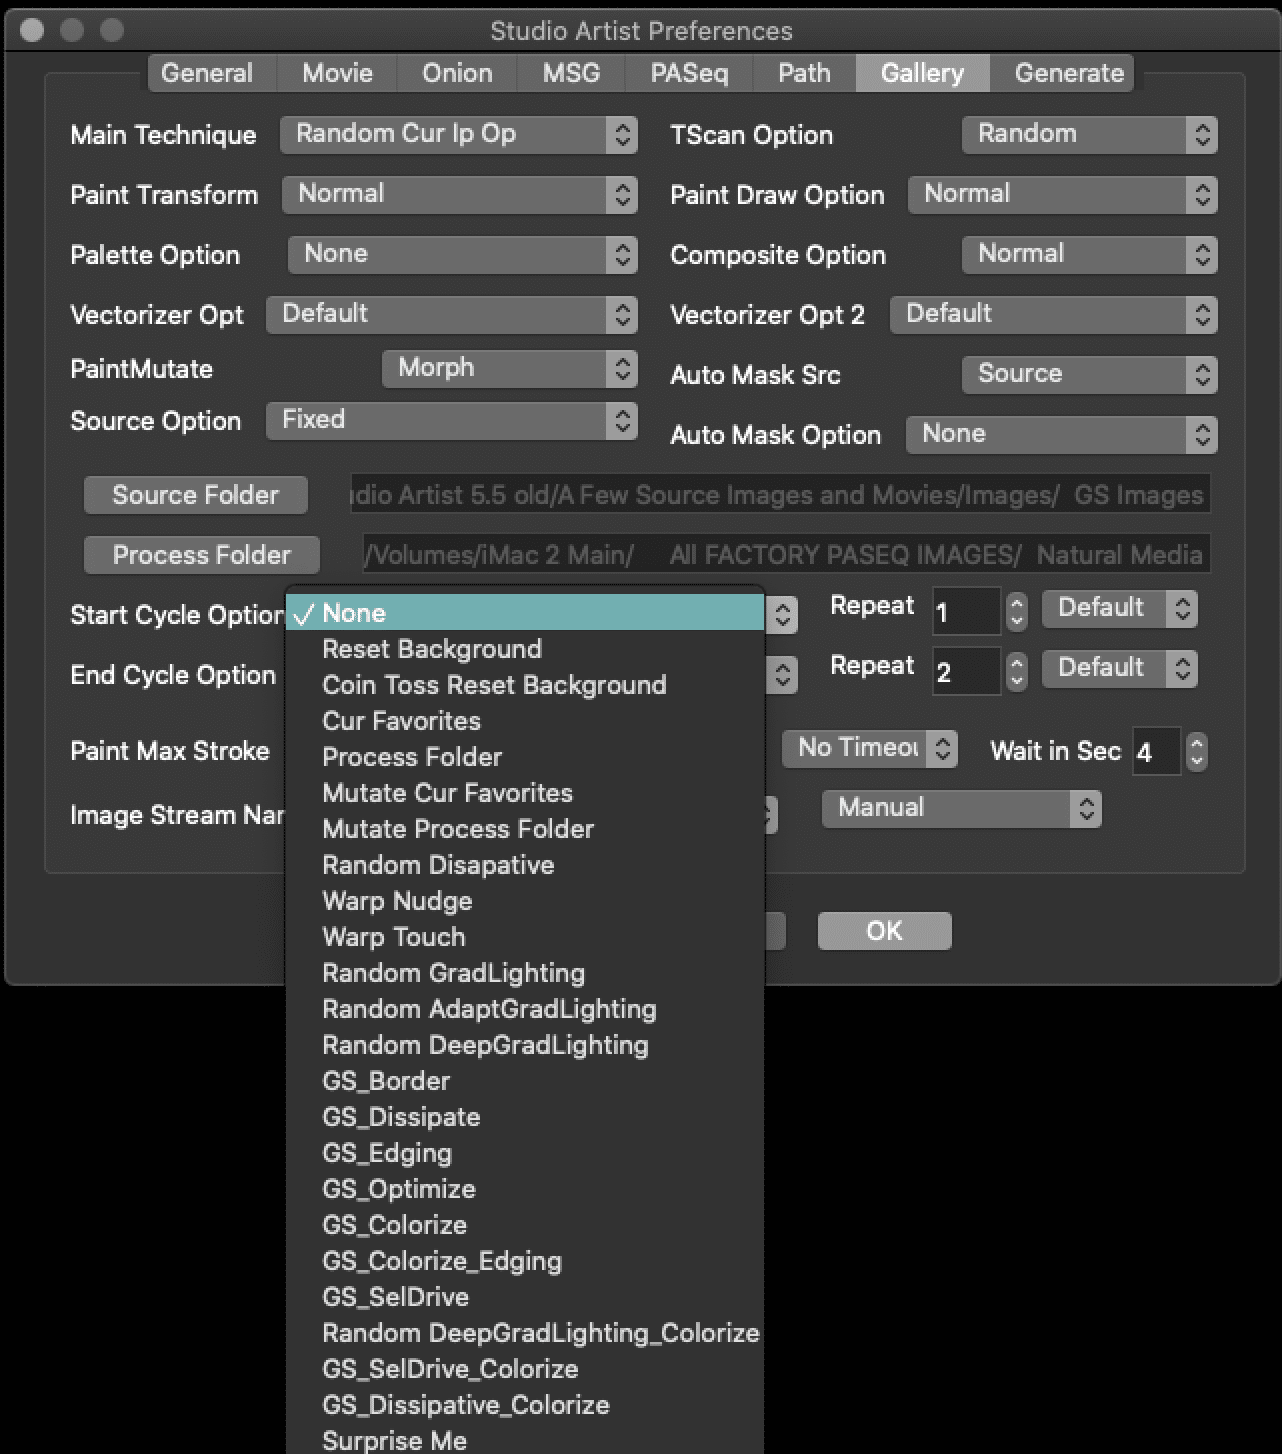
Task: Select GS_Dissipative_Colorize menu option
Action: tap(525, 1405)
